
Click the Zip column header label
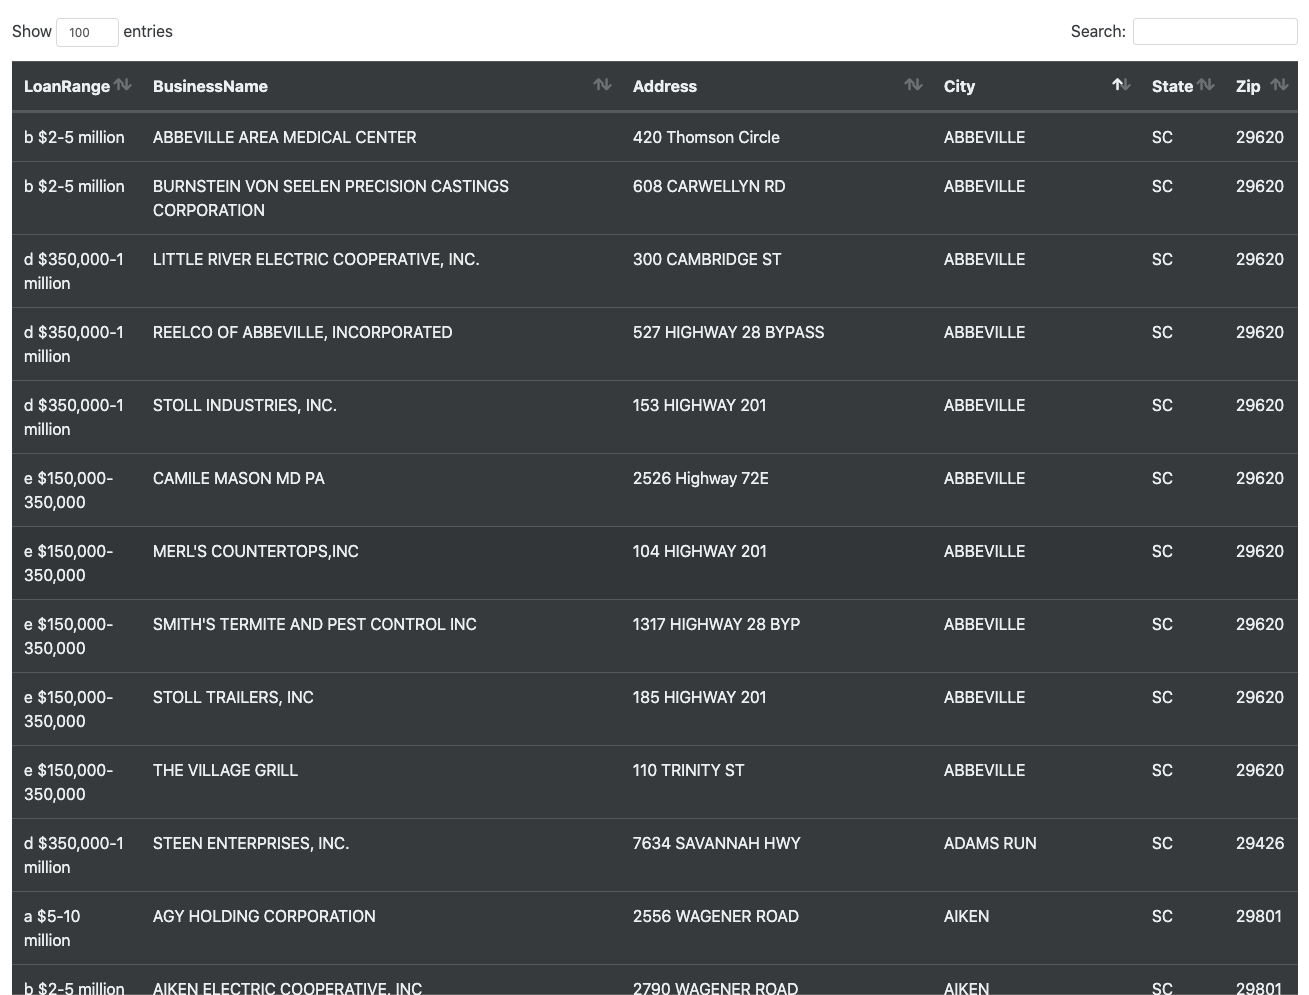coord(1248,86)
